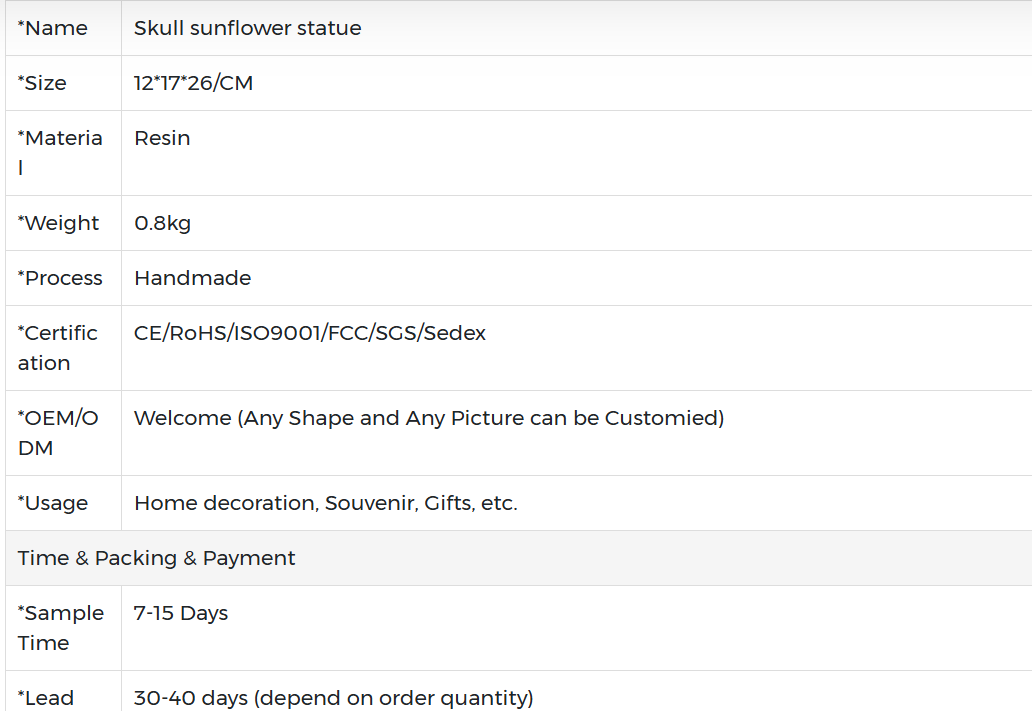The image size is (1032, 711).
Task: Select the "7-15 Days" sample time value
Action: point(181,613)
